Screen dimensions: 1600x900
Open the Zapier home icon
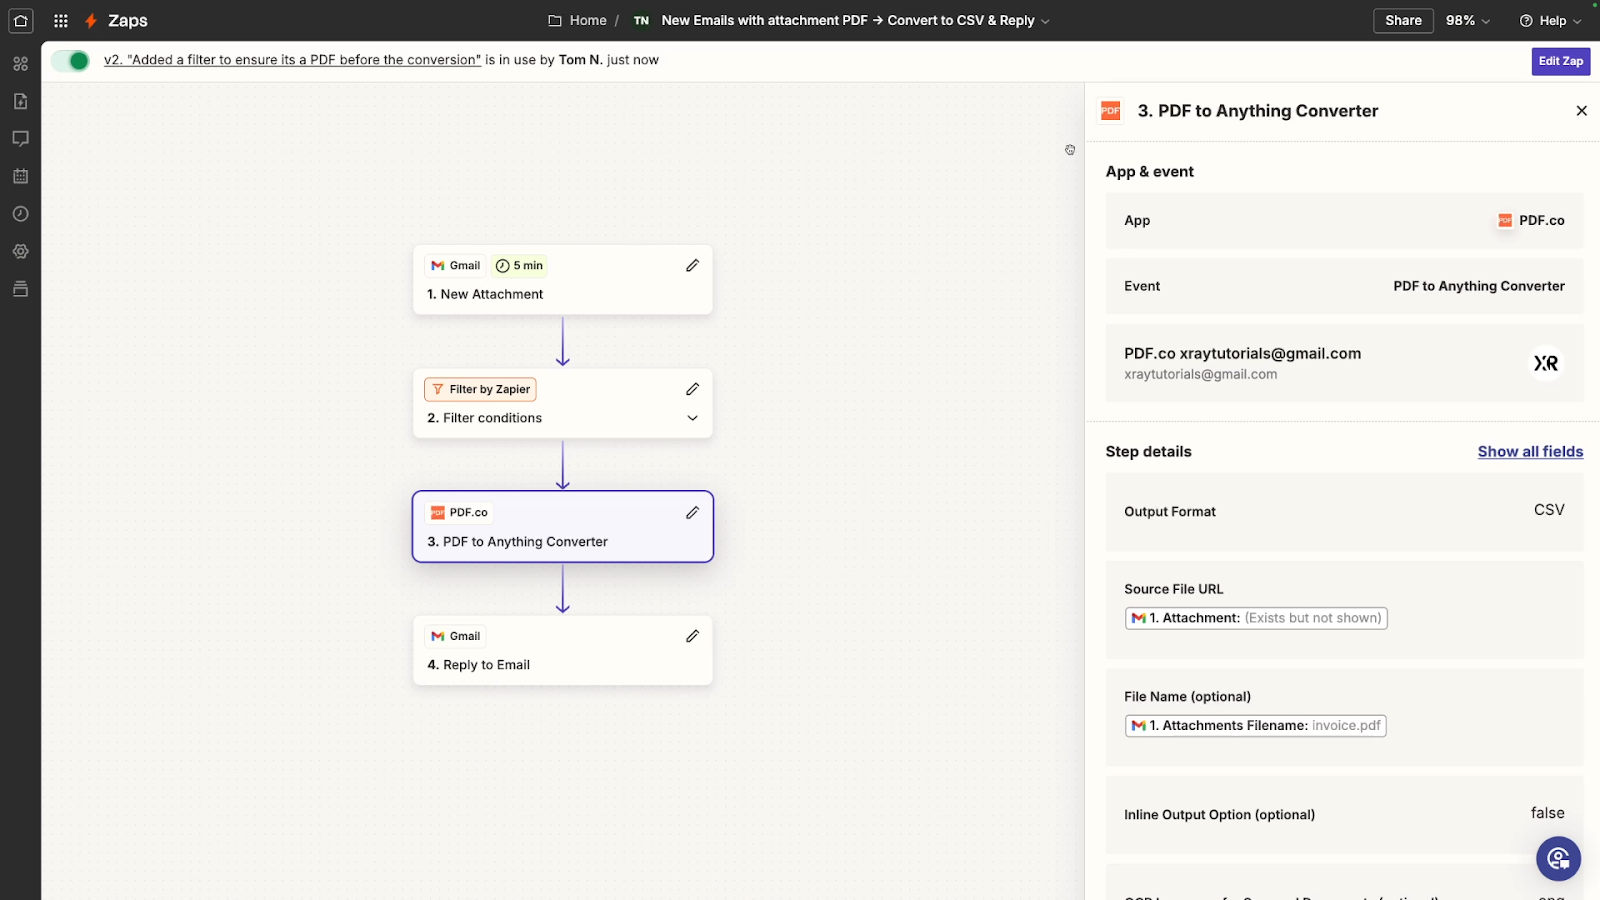tap(20, 20)
